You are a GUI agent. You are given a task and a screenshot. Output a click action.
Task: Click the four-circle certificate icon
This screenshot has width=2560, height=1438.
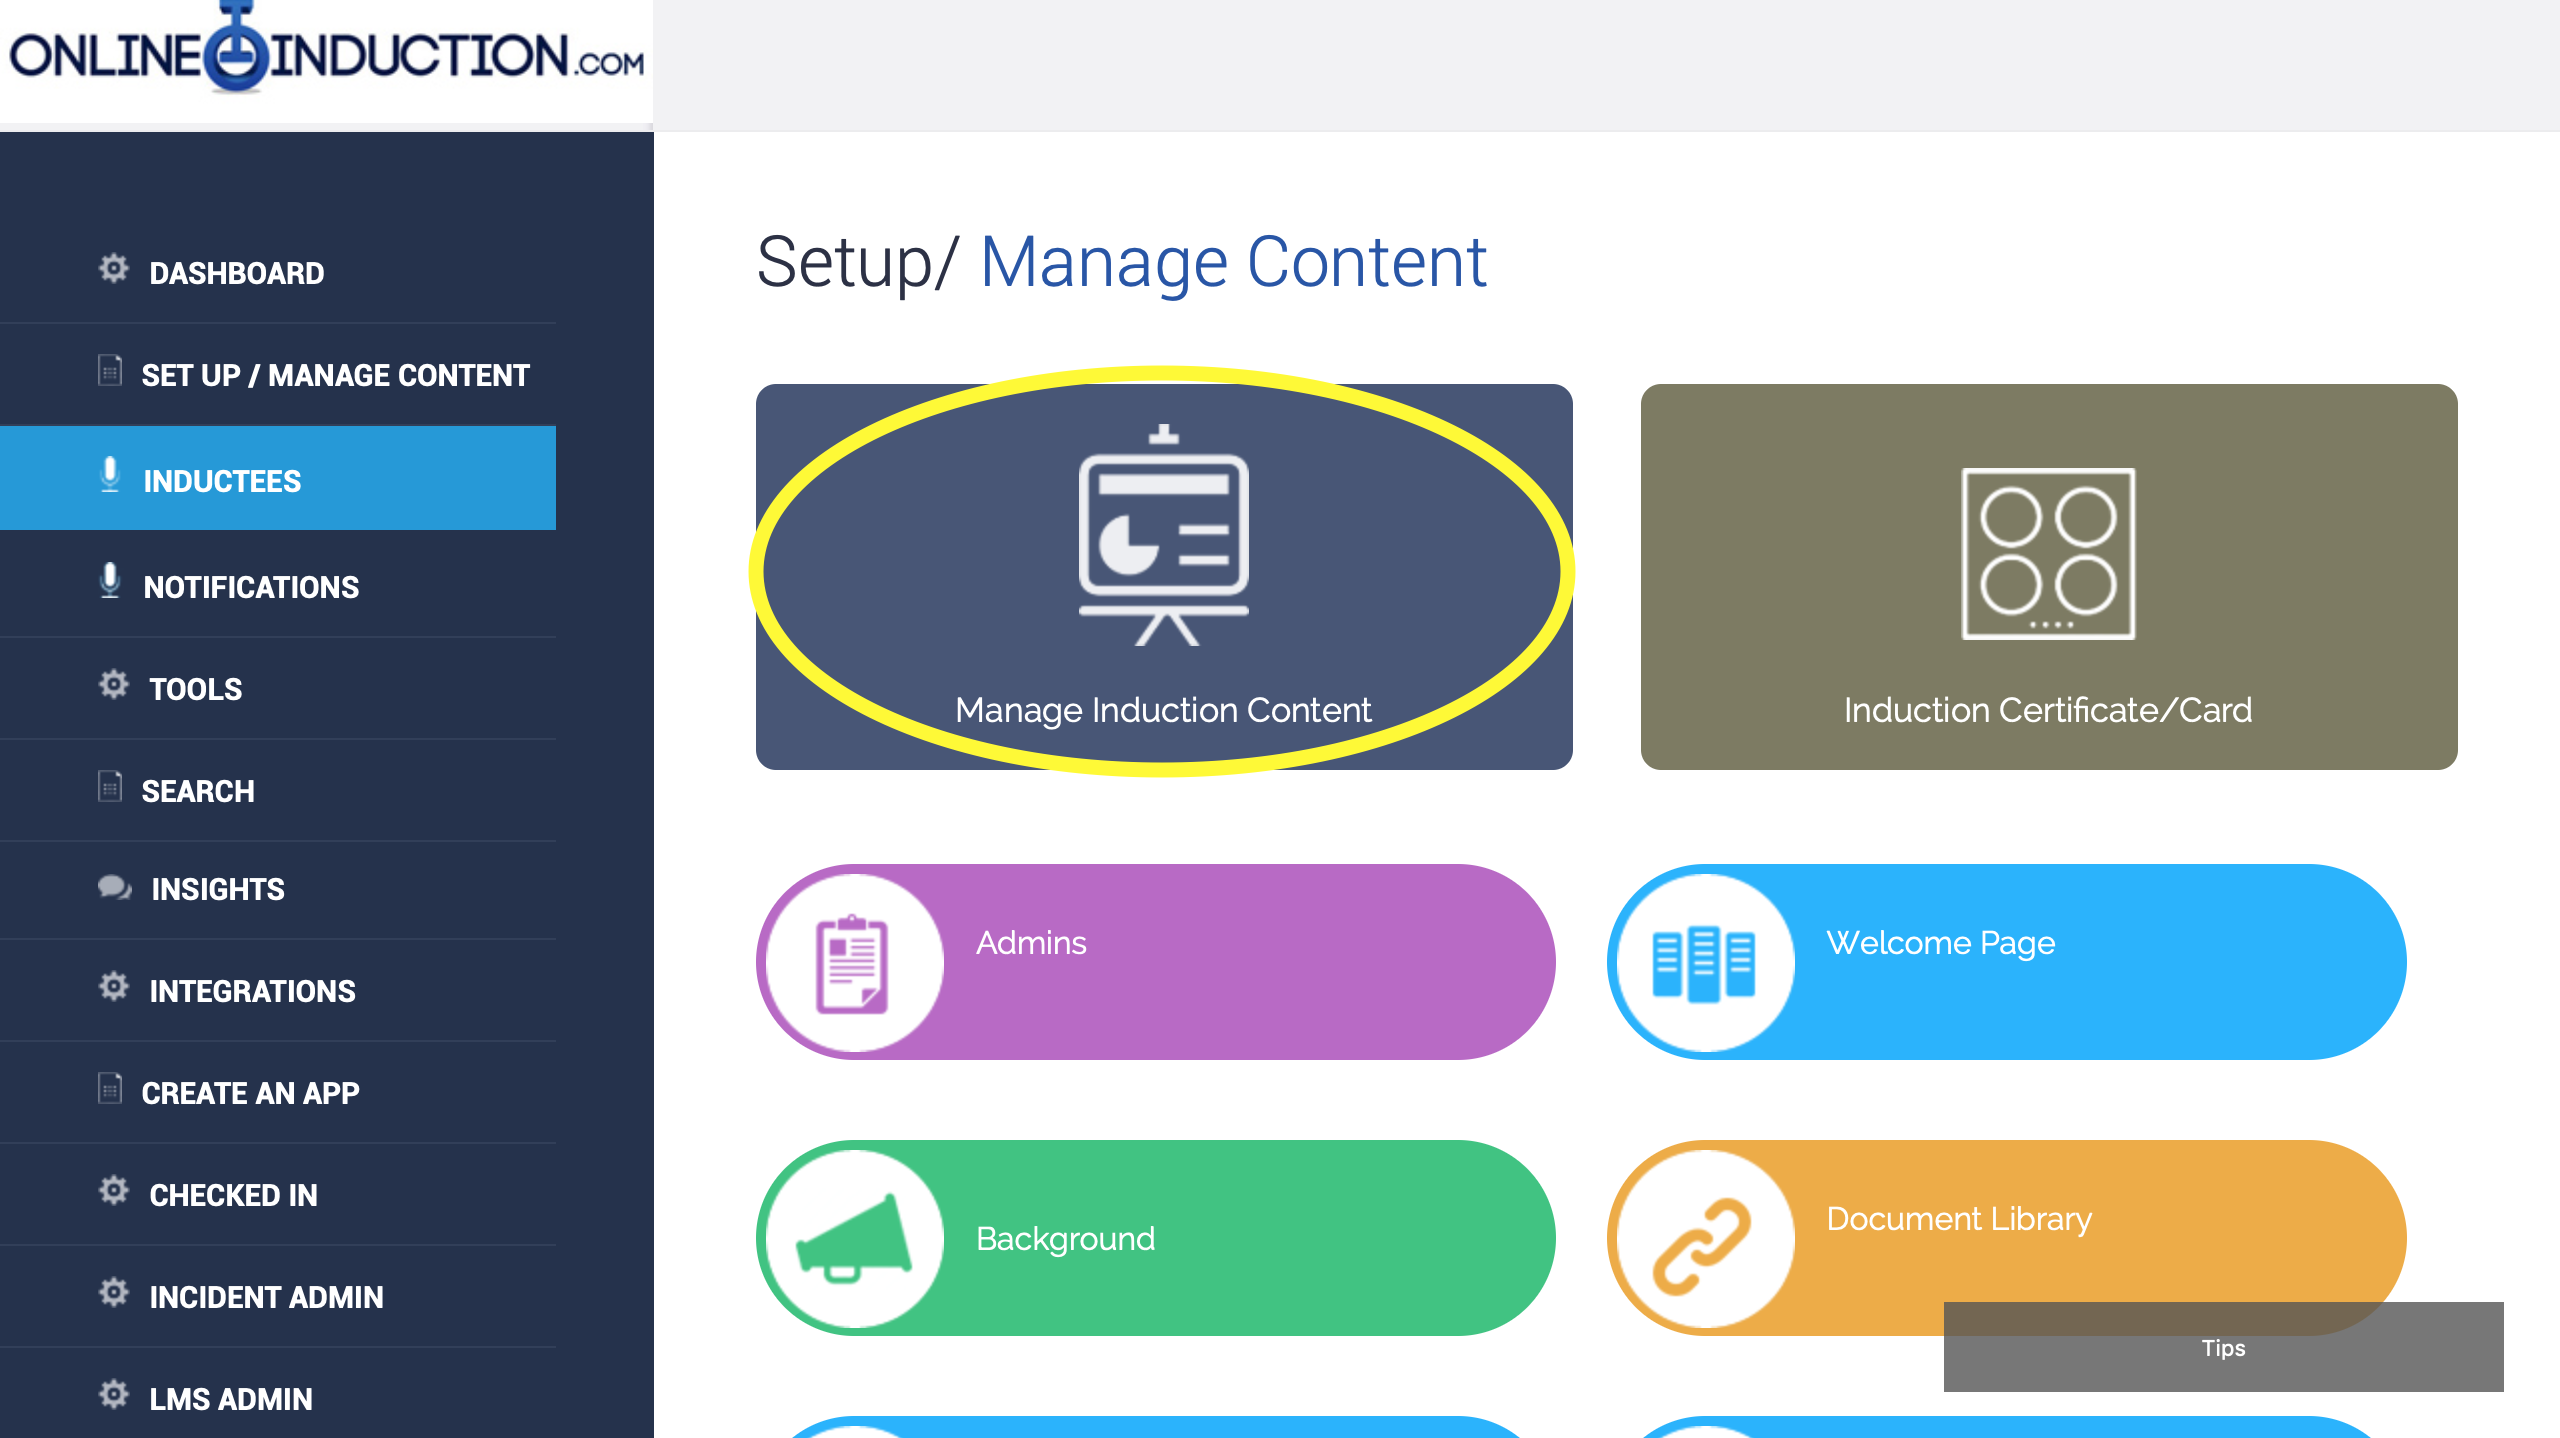pyautogui.click(x=2049, y=554)
